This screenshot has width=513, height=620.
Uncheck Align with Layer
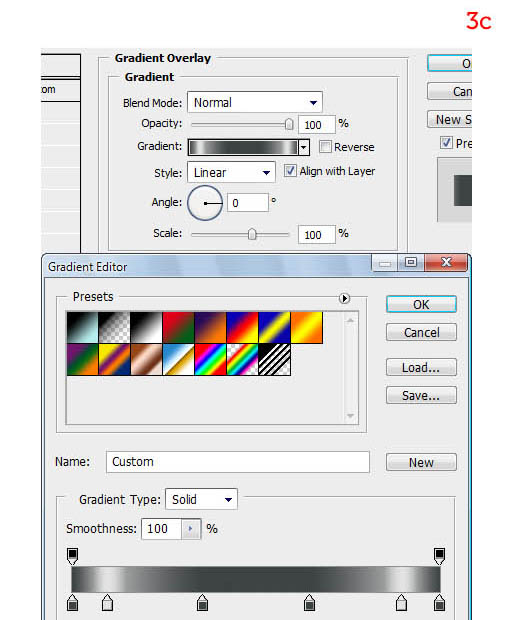290,170
